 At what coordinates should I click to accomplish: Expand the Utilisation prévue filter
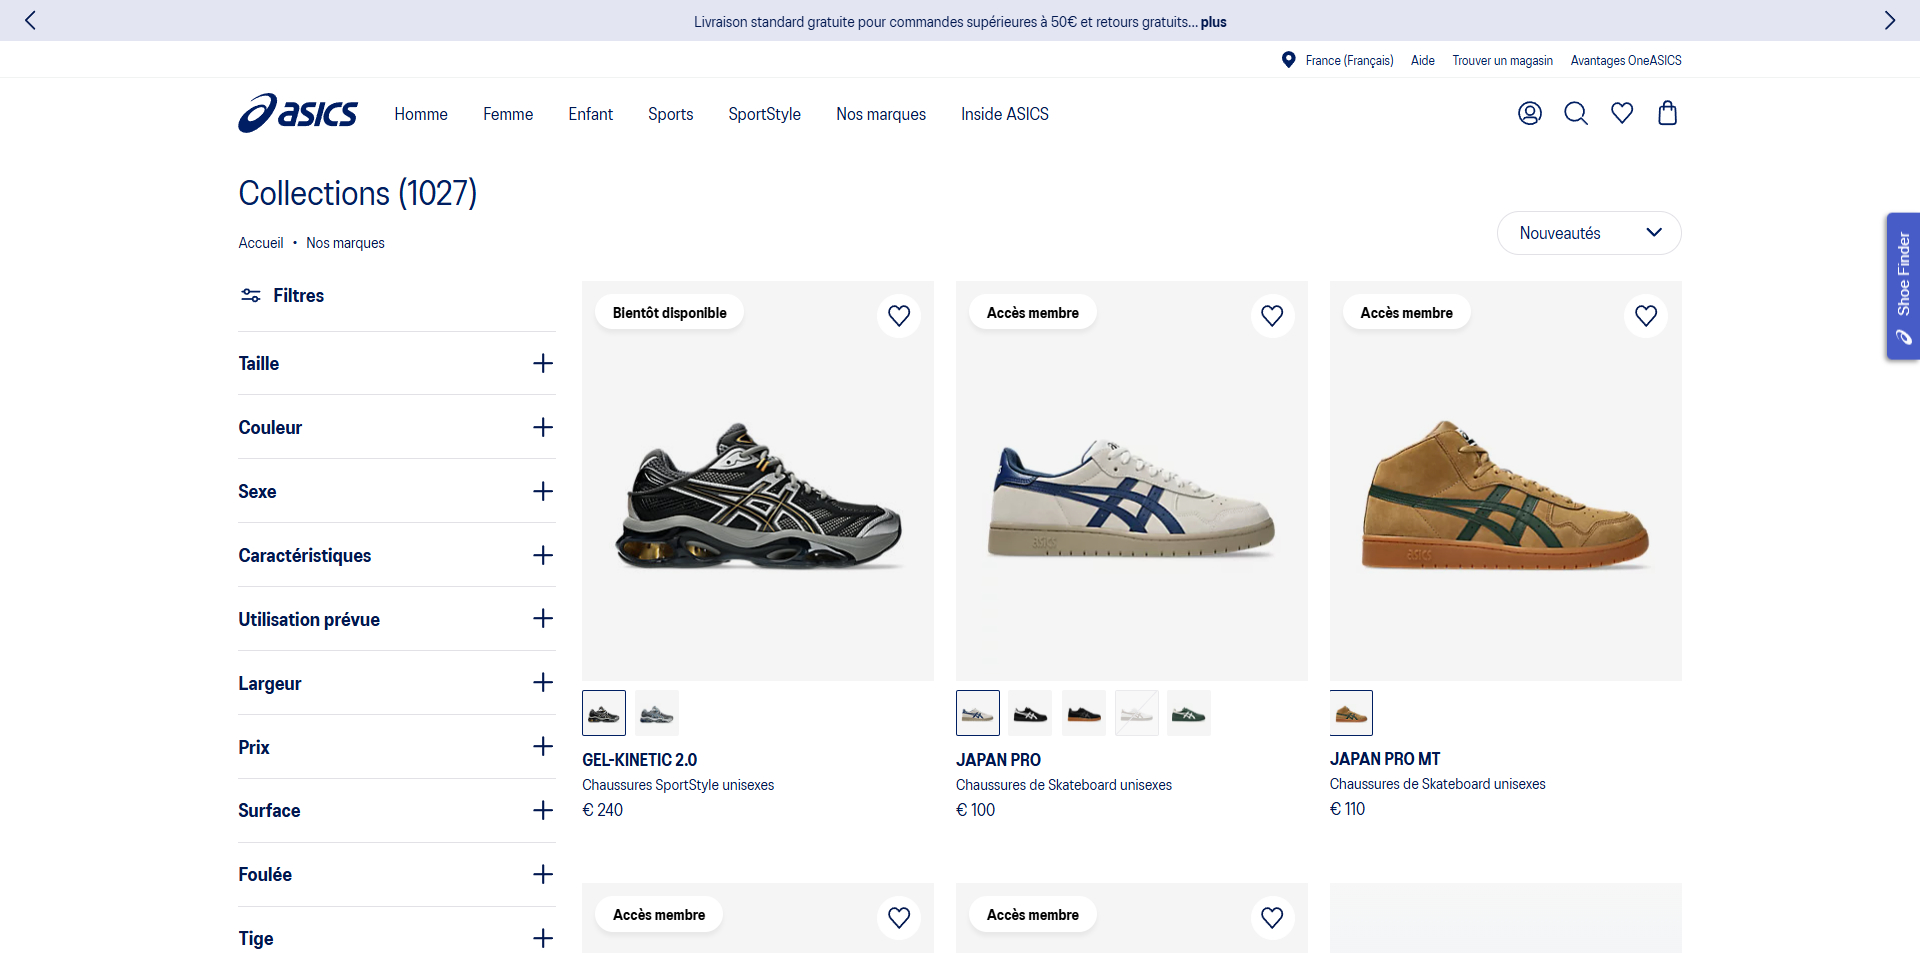coord(396,619)
